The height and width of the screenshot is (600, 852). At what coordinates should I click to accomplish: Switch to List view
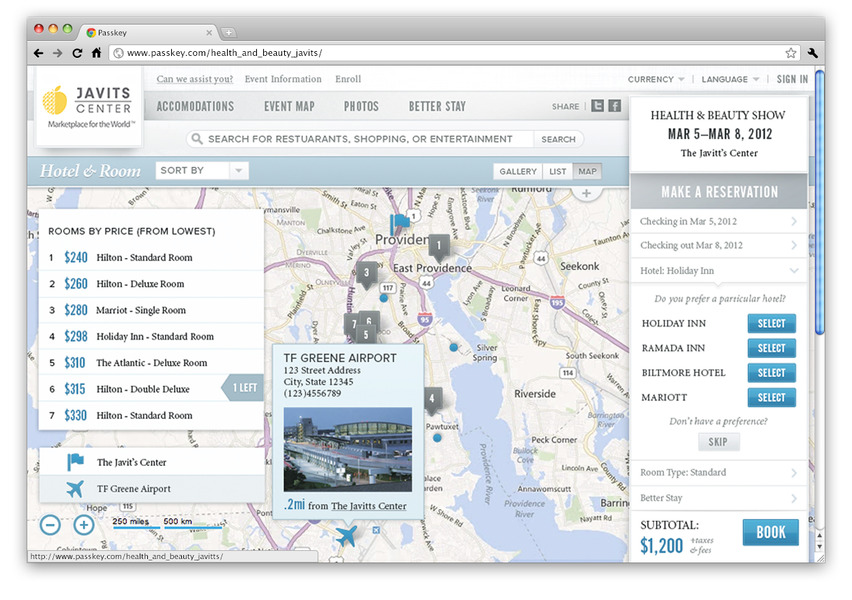click(557, 171)
